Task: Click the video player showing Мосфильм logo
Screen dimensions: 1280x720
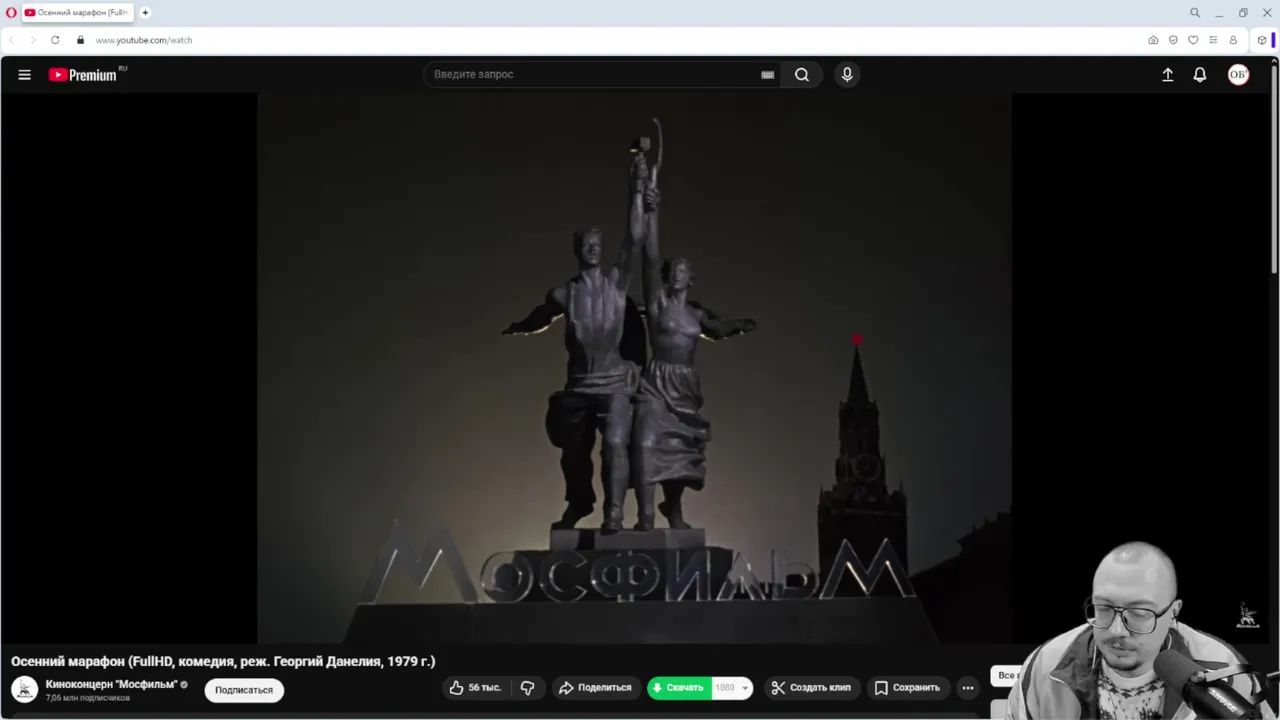Action: click(634, 368)
